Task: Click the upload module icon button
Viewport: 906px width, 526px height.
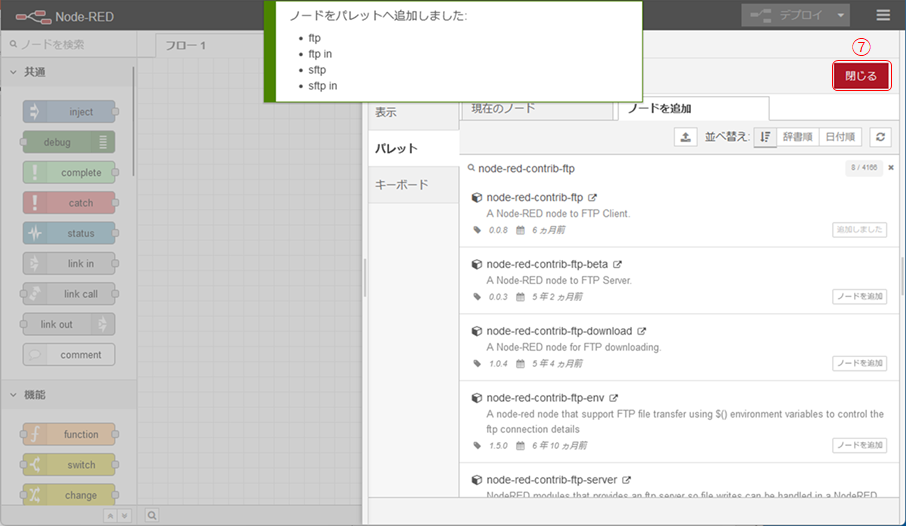Action: click(686, 138)
